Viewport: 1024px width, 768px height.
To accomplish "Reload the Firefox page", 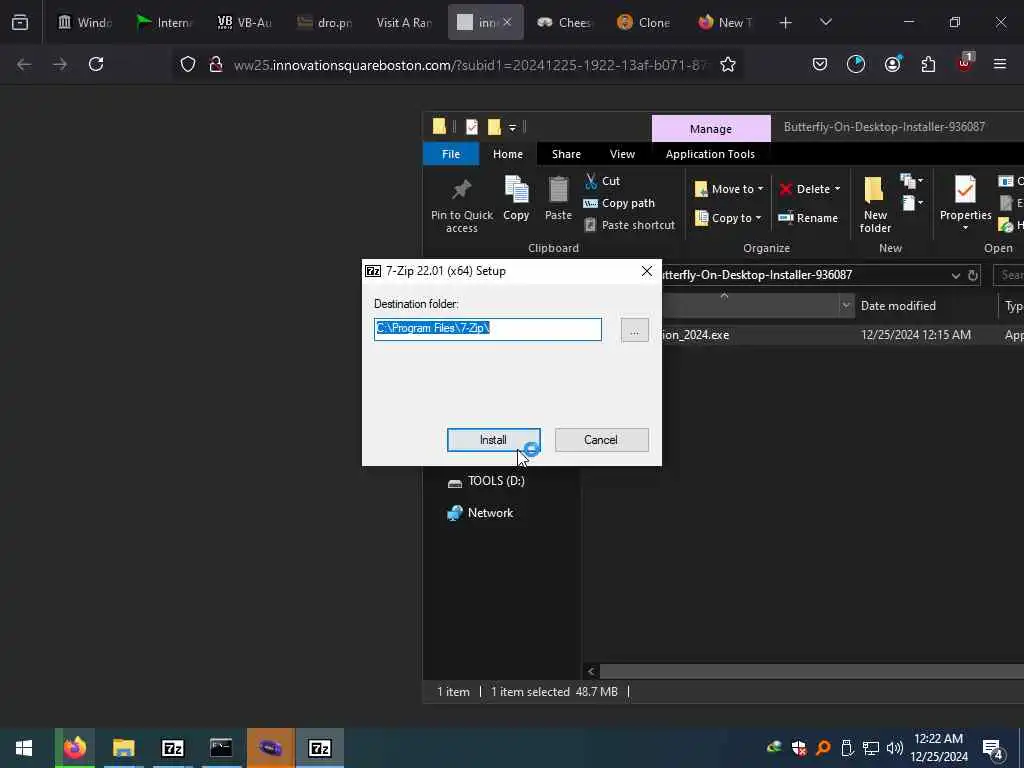I will point(96,64).
